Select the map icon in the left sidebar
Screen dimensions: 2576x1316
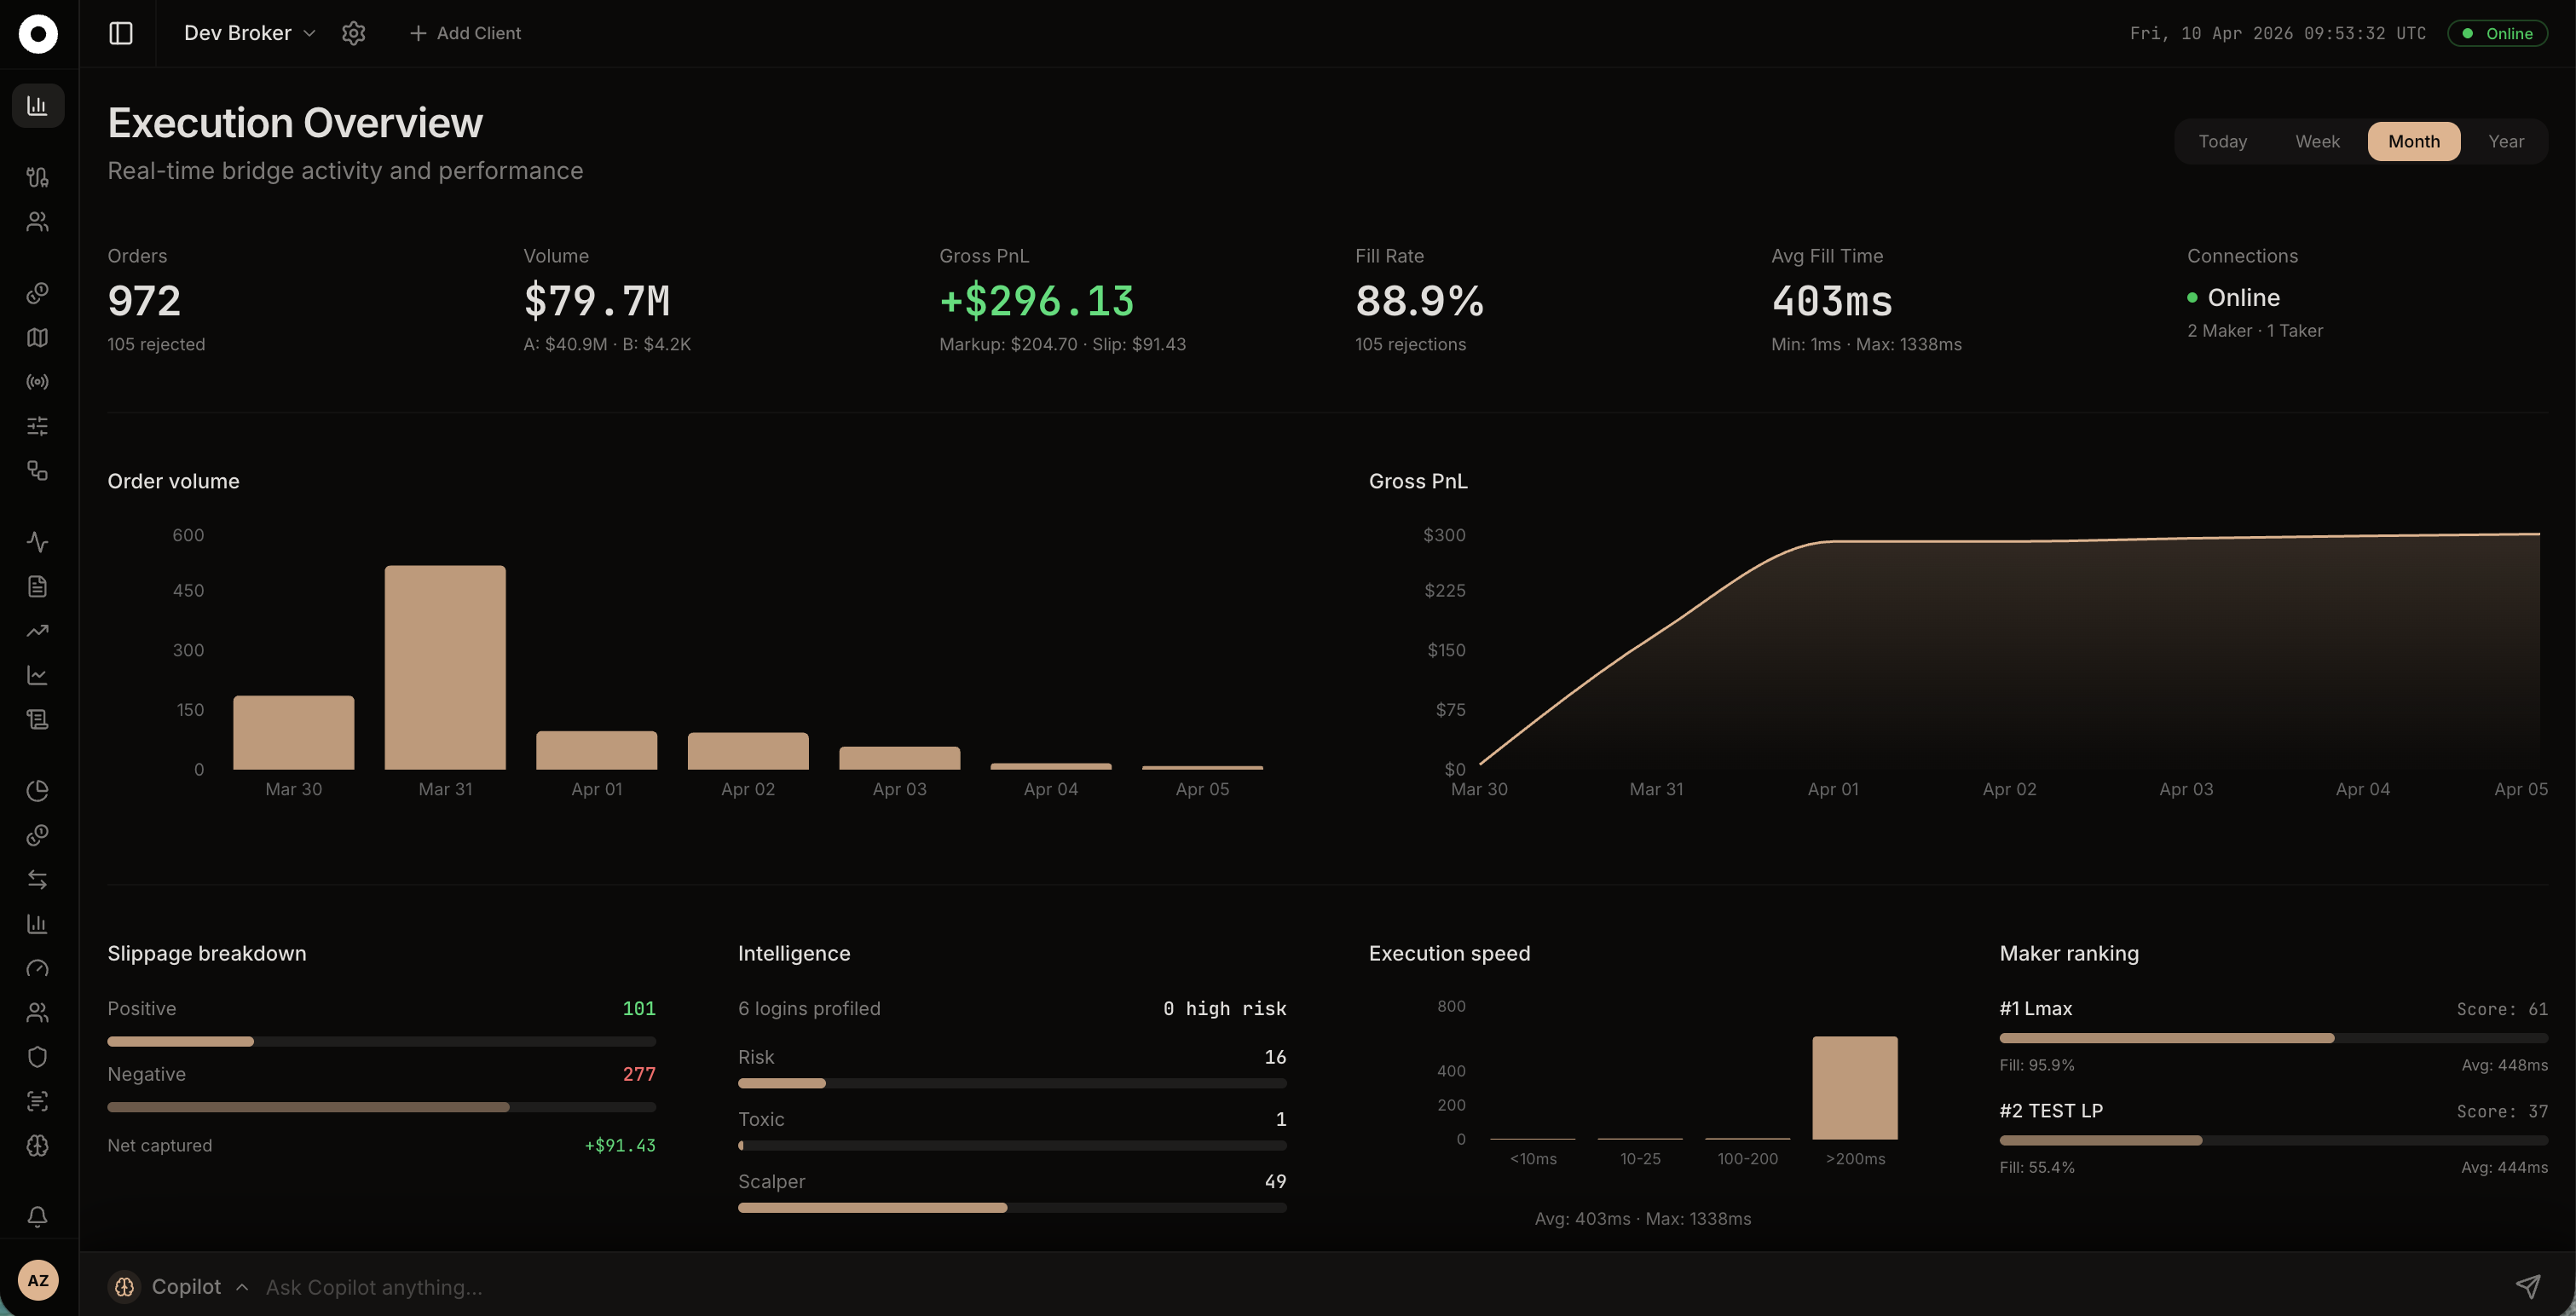pos(37,337)
